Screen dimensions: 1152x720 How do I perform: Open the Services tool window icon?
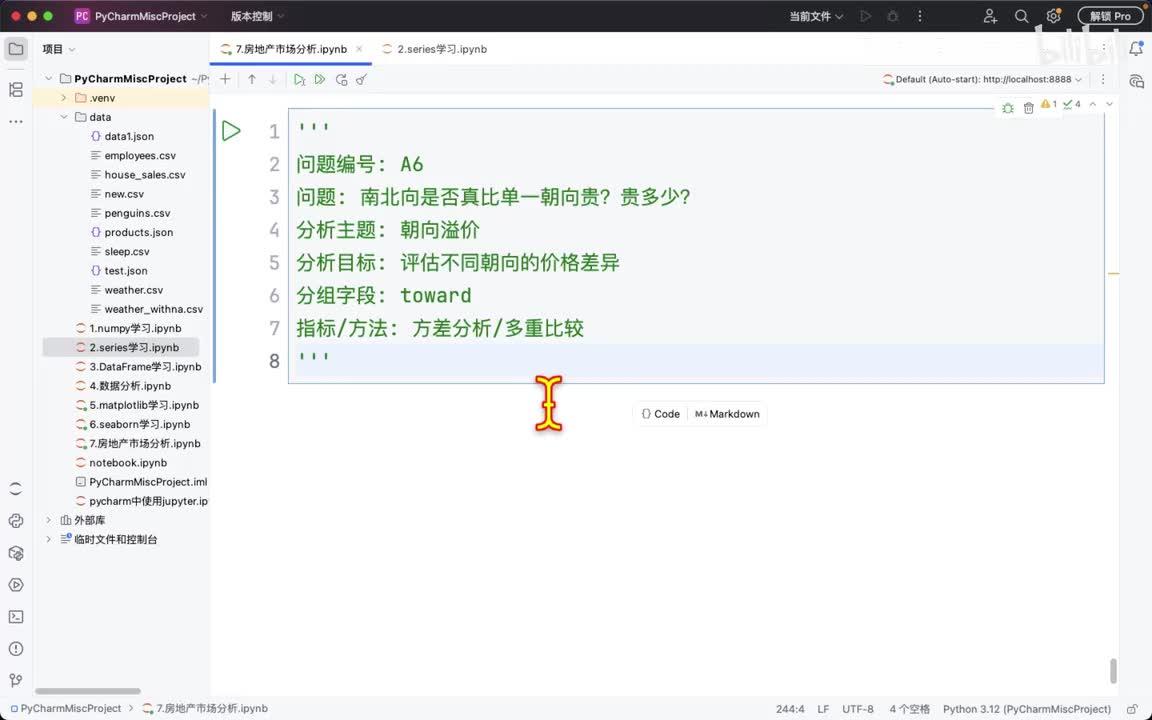tap(16, 586)
